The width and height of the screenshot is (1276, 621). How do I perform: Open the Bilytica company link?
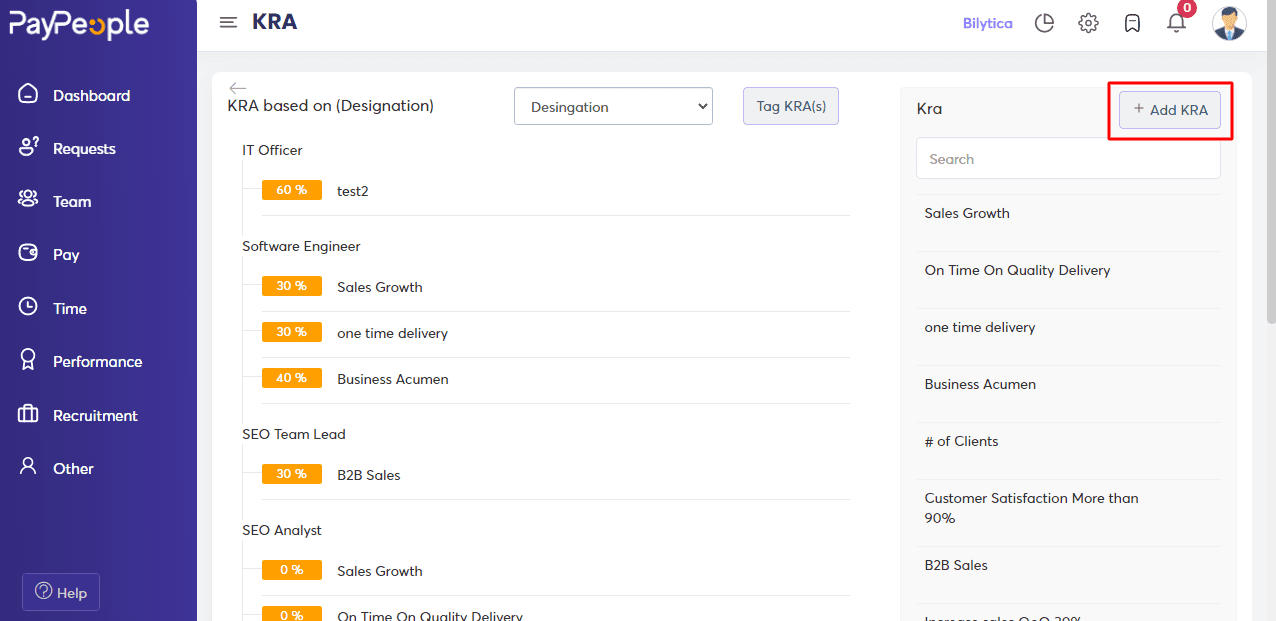point(987,23)
